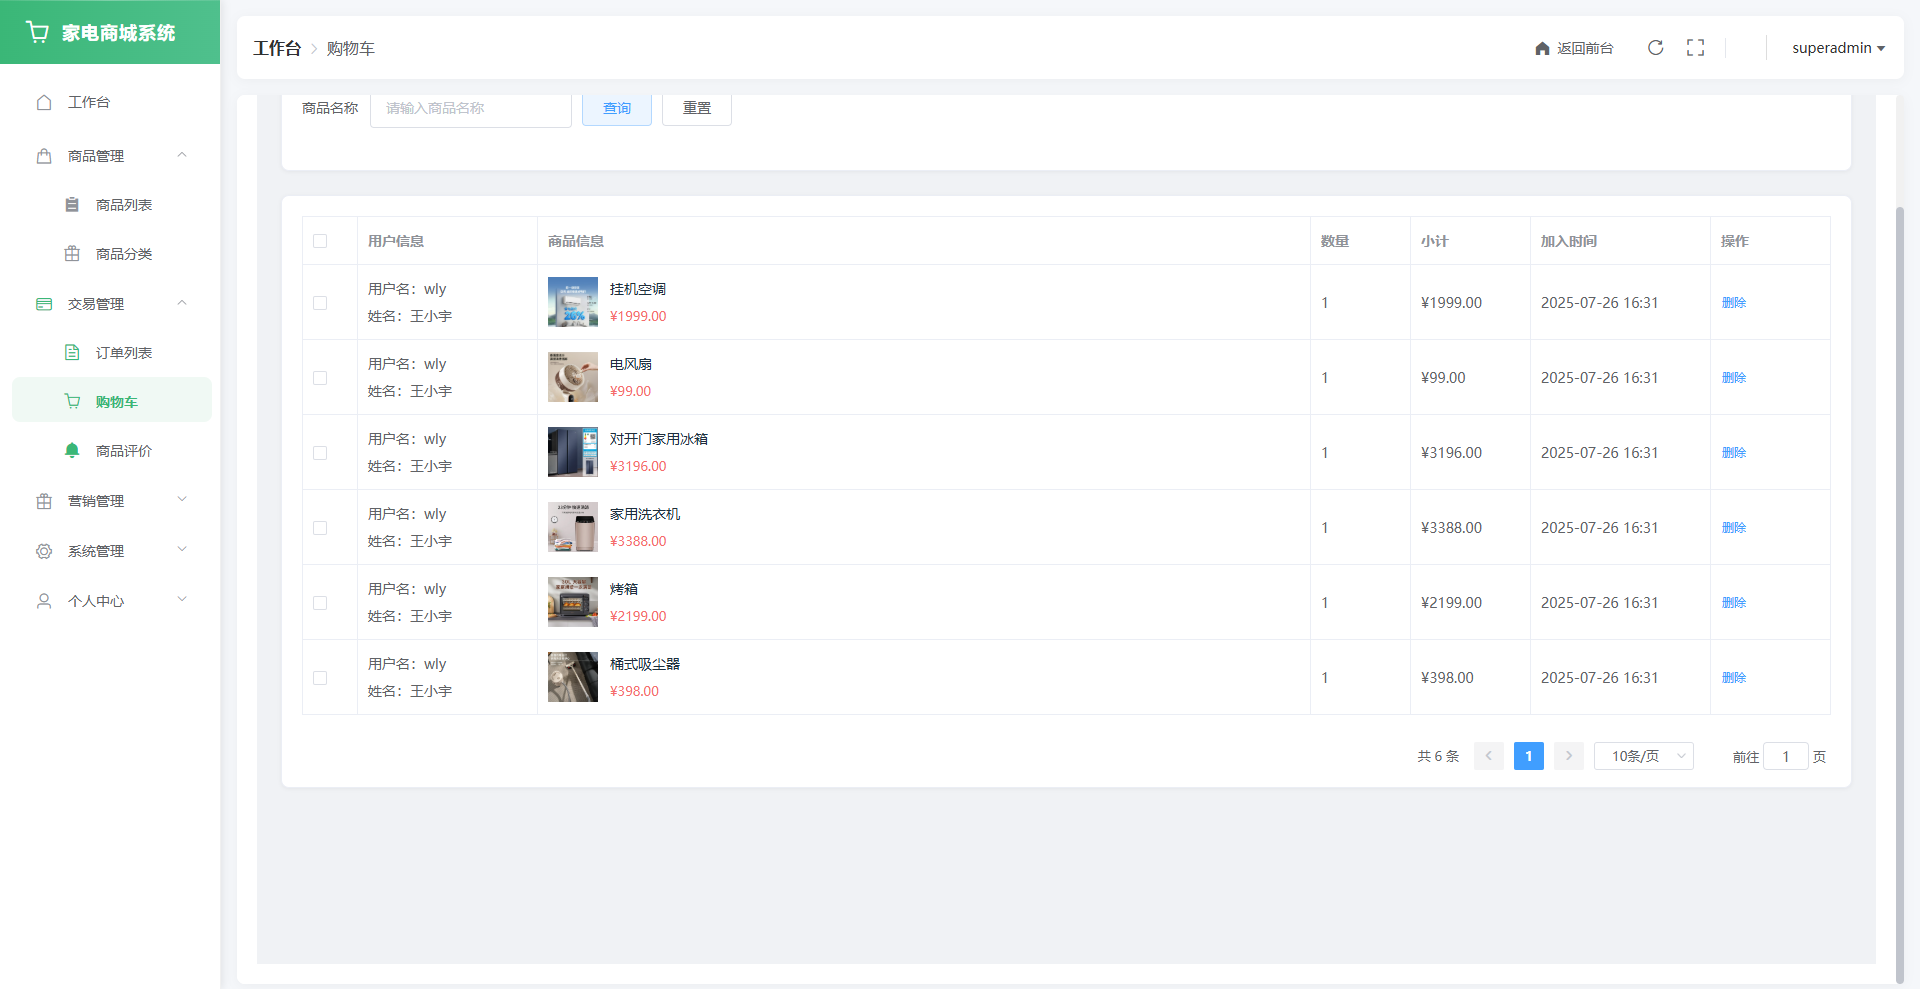Click the shopping cart logo icon
The image size is (1920, 989).
click(38, 32)
